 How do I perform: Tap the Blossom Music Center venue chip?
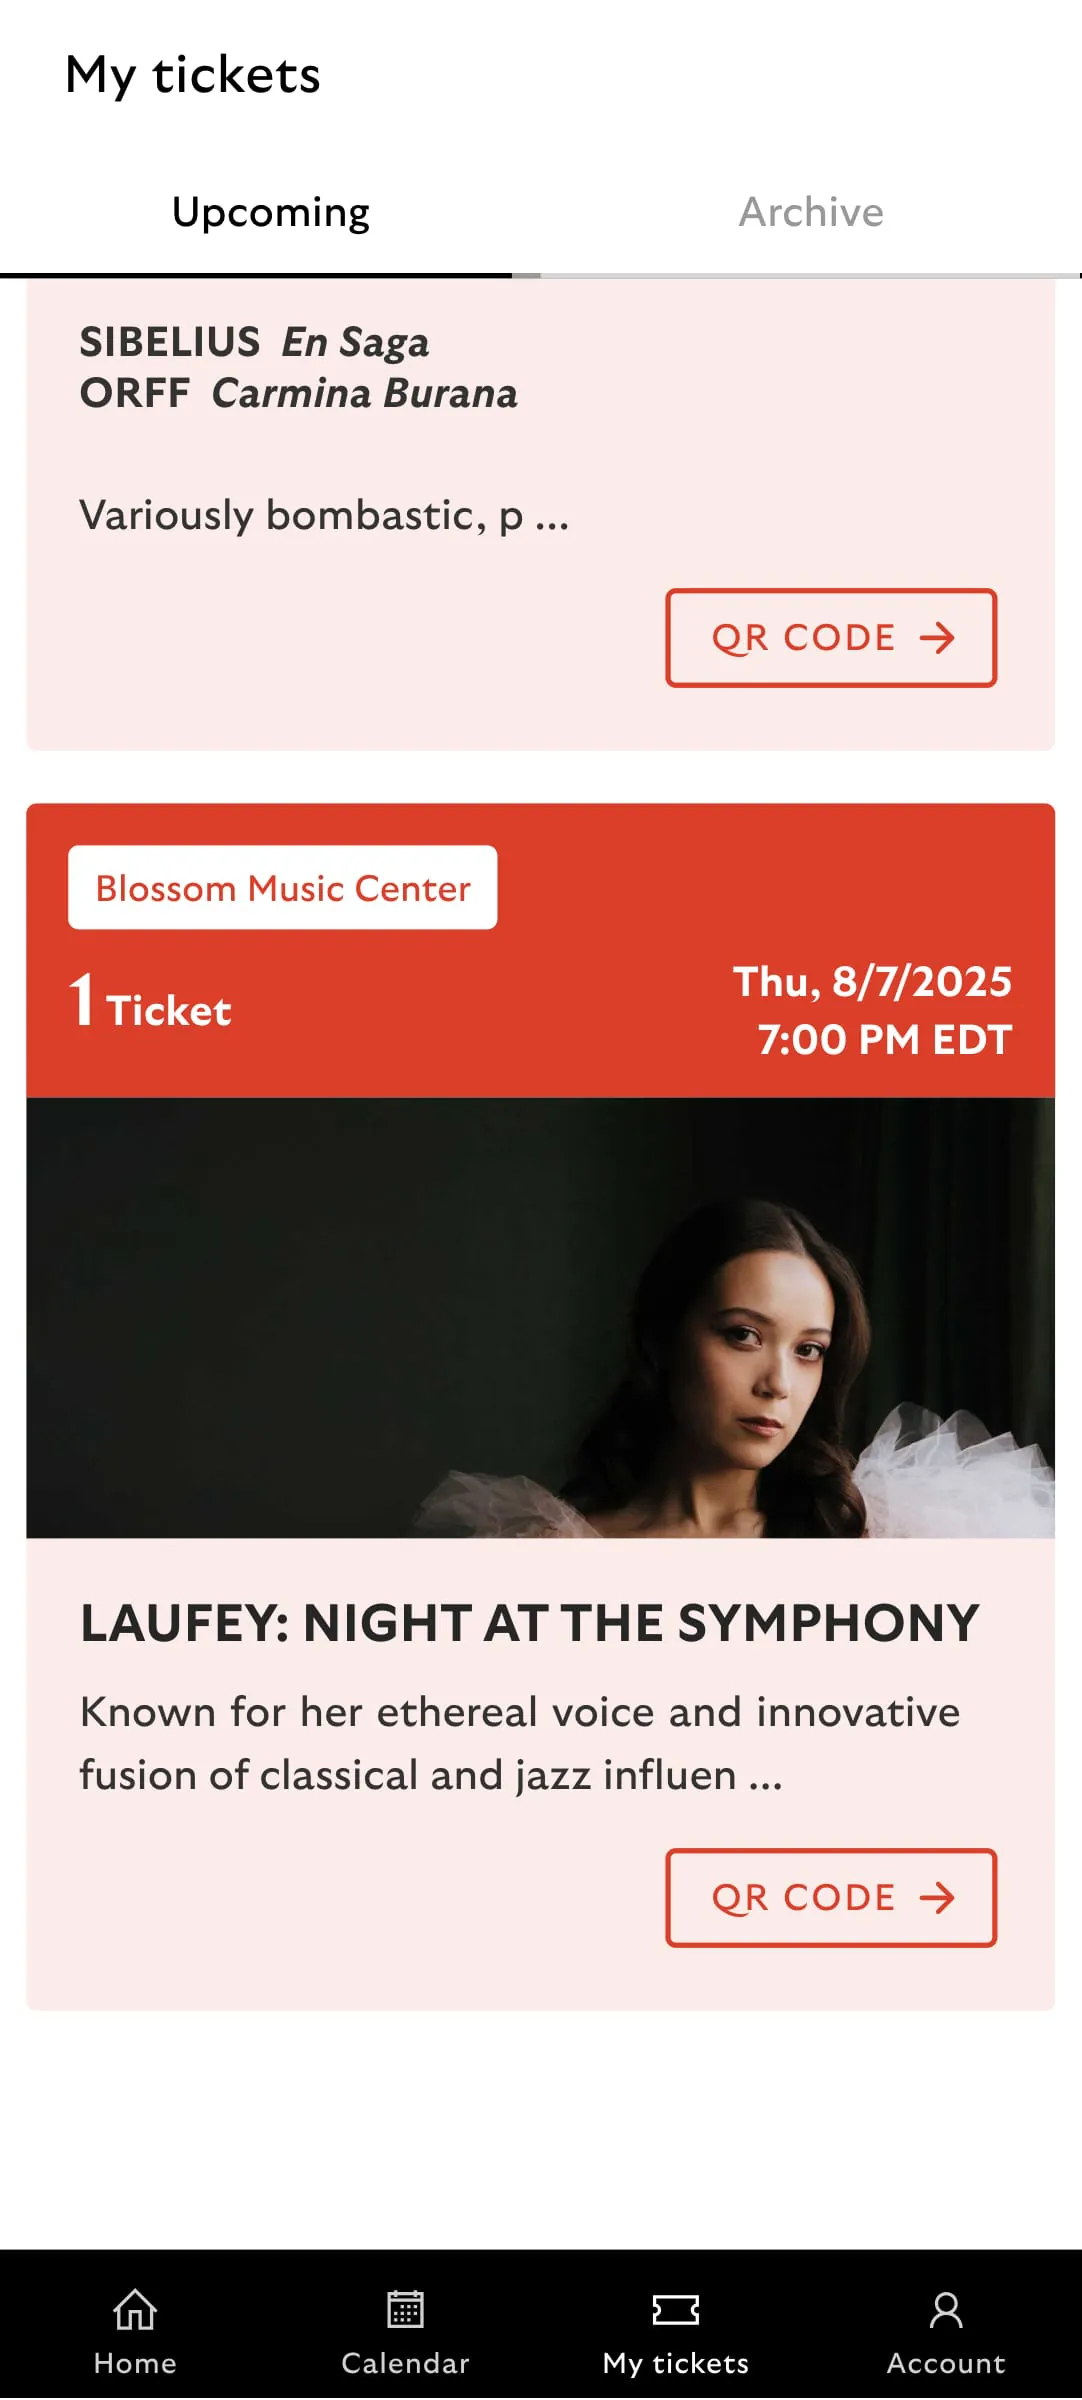(282, 887)
